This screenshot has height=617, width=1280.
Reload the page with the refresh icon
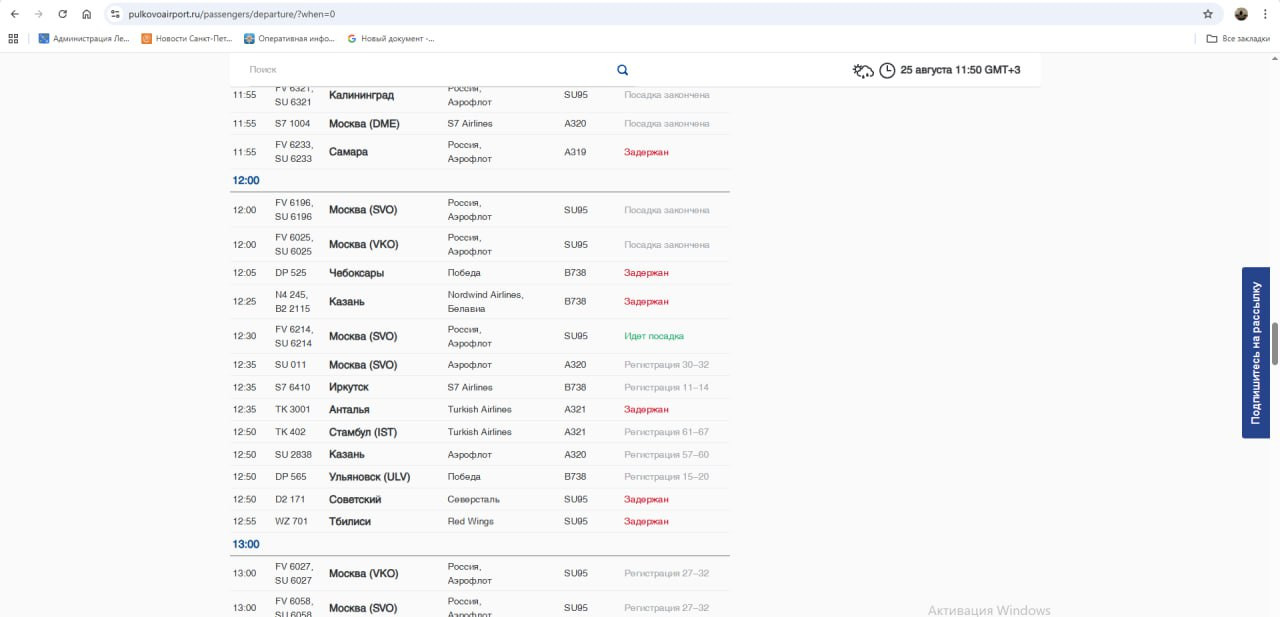[x=63, y=14]
